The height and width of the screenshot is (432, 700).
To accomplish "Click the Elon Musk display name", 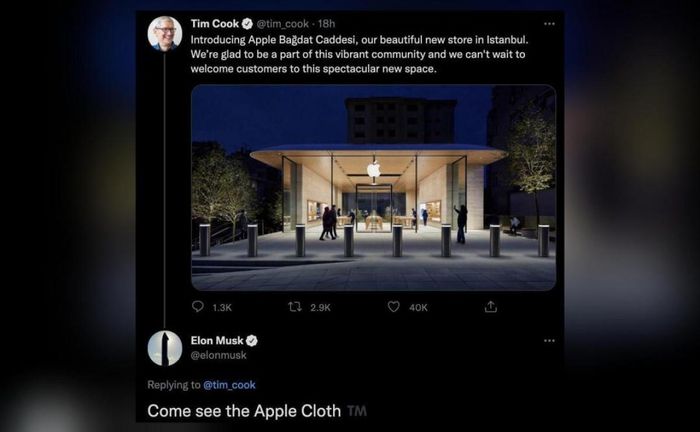I will (217, 340).
